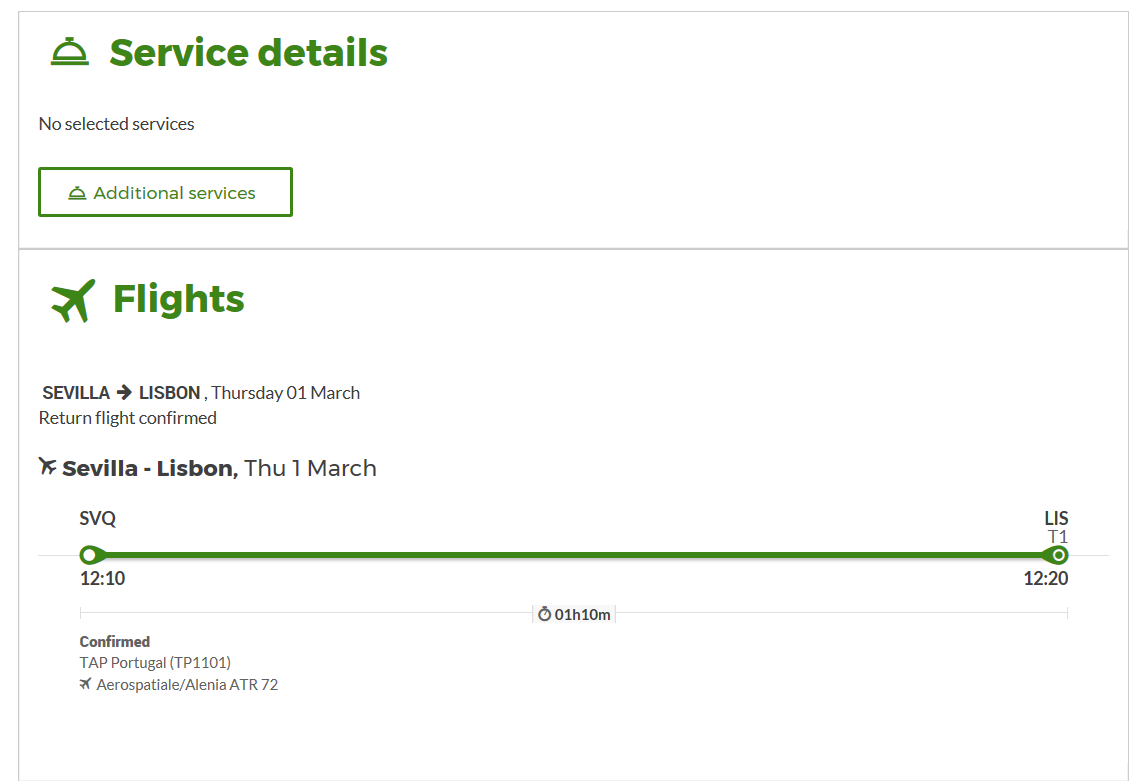Click the Flights section heading
1134x781 pixels.
(x=178, y=299)
